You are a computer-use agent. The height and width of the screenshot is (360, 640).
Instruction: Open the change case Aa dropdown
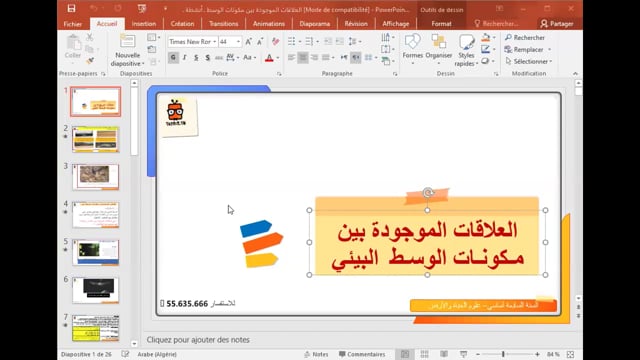point(249,58)
